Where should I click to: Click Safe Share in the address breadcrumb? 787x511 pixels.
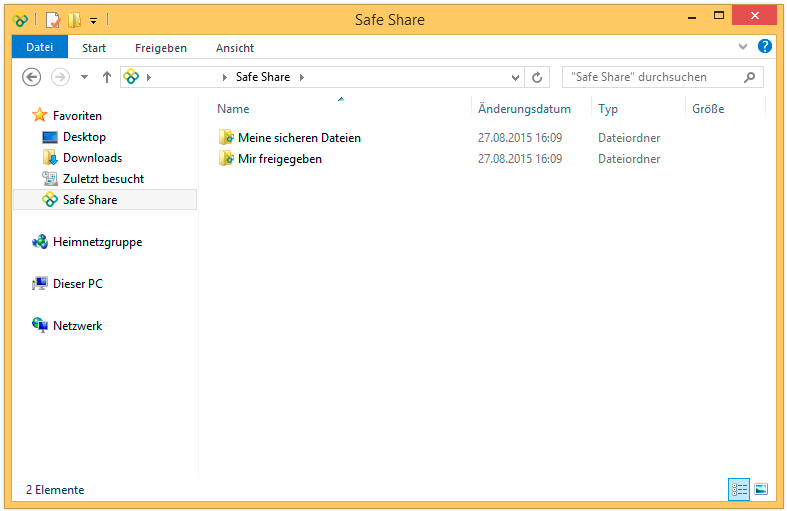[x=263, y=77]
